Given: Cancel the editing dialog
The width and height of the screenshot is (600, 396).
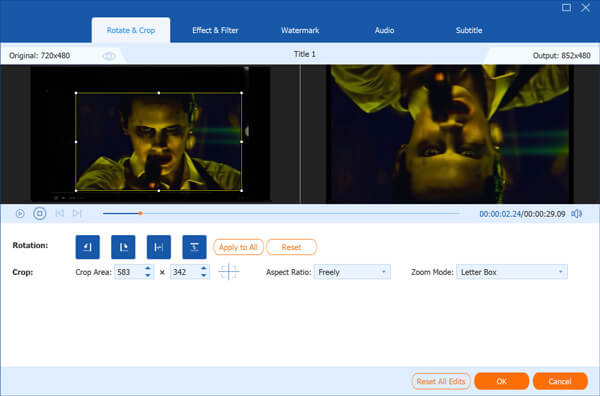Looking at the screenshot, I should pyautogui.click(x=560, y=381).
